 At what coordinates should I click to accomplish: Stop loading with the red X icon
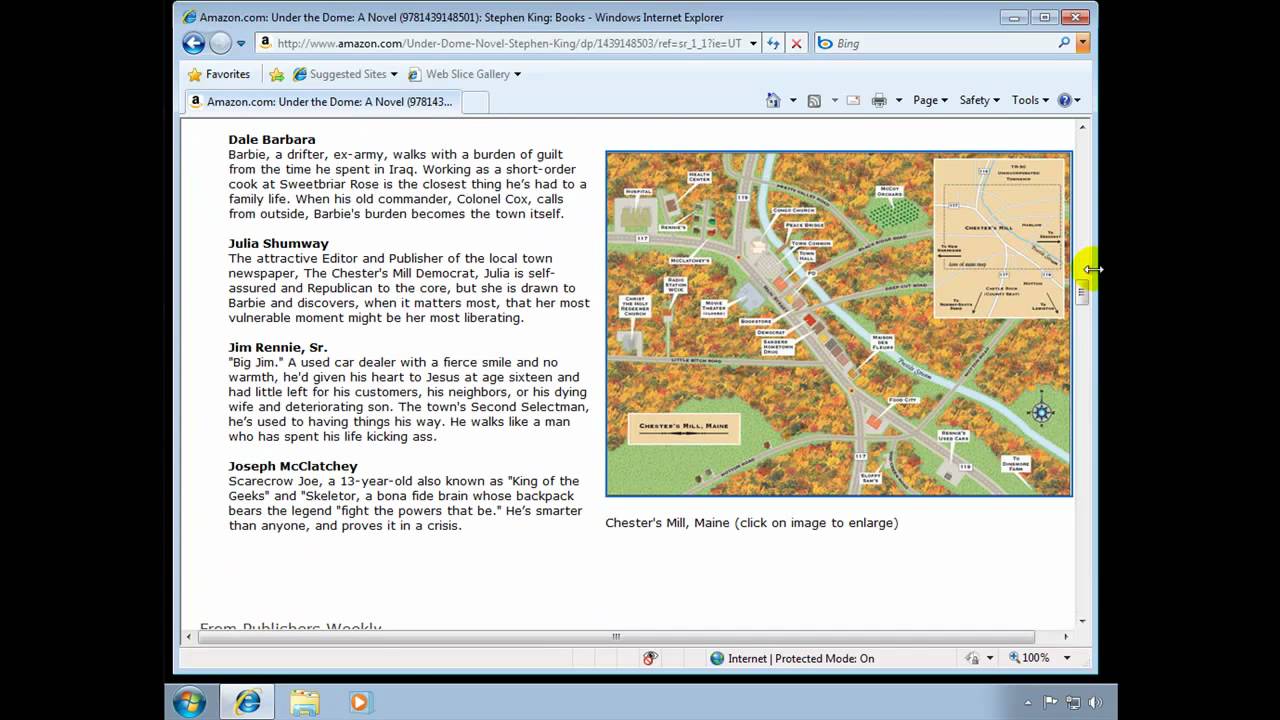pos(797,43)
